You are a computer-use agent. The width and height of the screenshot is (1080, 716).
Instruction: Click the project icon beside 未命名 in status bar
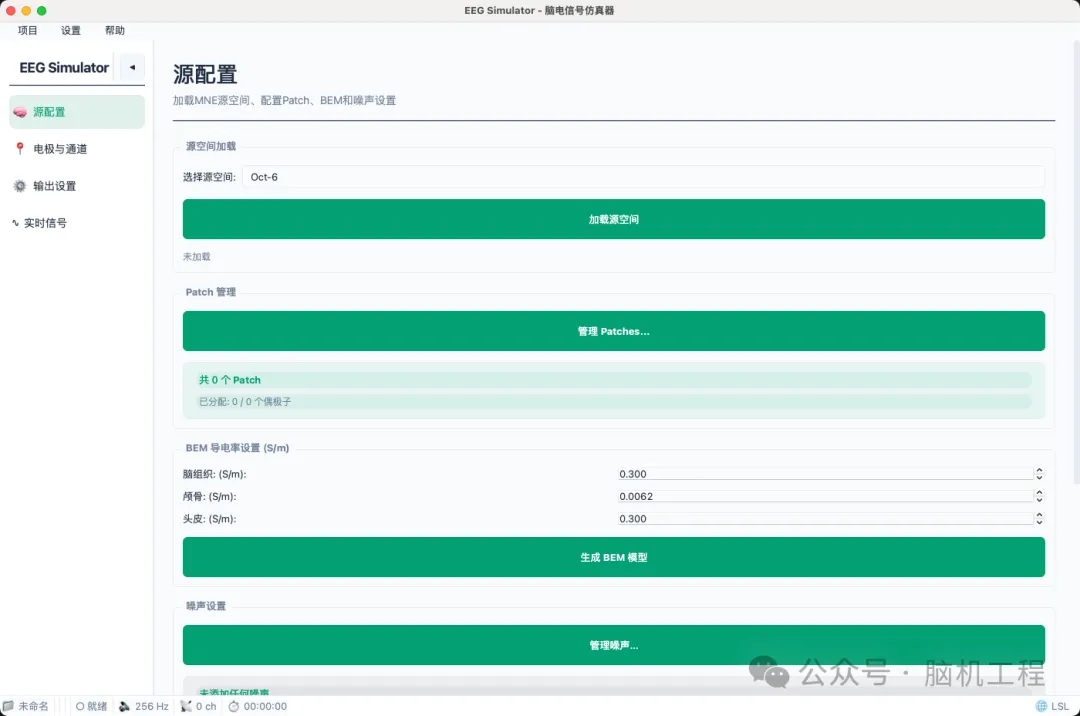click(x=8, y=706)
